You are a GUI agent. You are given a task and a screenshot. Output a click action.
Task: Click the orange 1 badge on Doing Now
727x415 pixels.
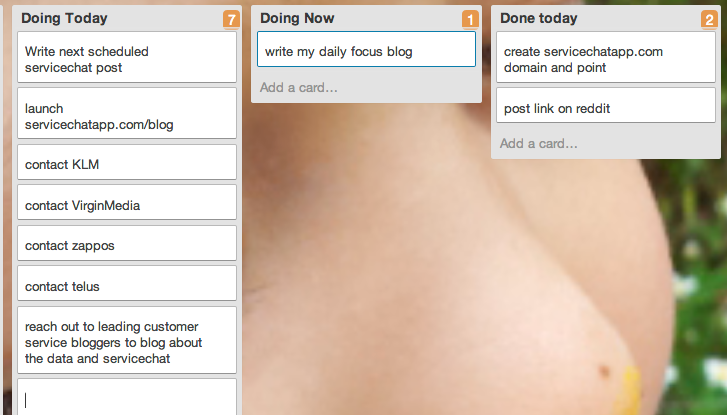470,20
